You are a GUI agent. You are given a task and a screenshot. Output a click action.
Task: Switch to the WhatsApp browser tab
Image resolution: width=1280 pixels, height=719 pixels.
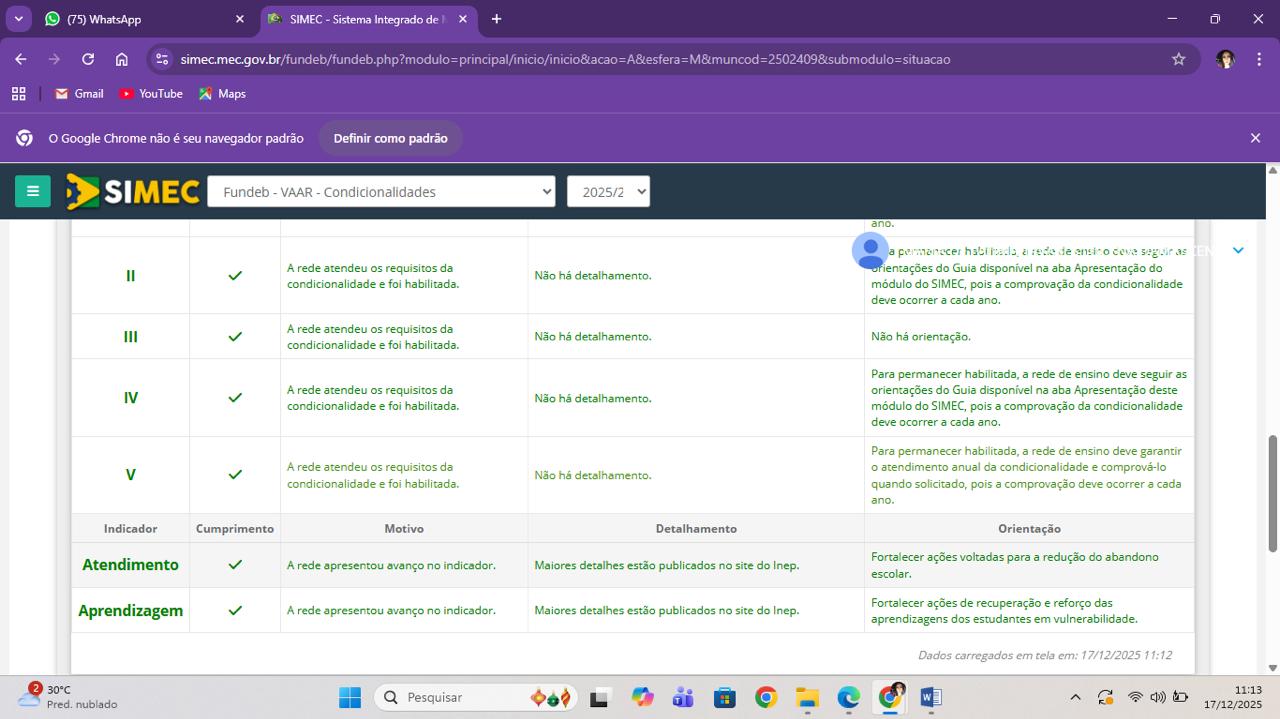[145, 19]
